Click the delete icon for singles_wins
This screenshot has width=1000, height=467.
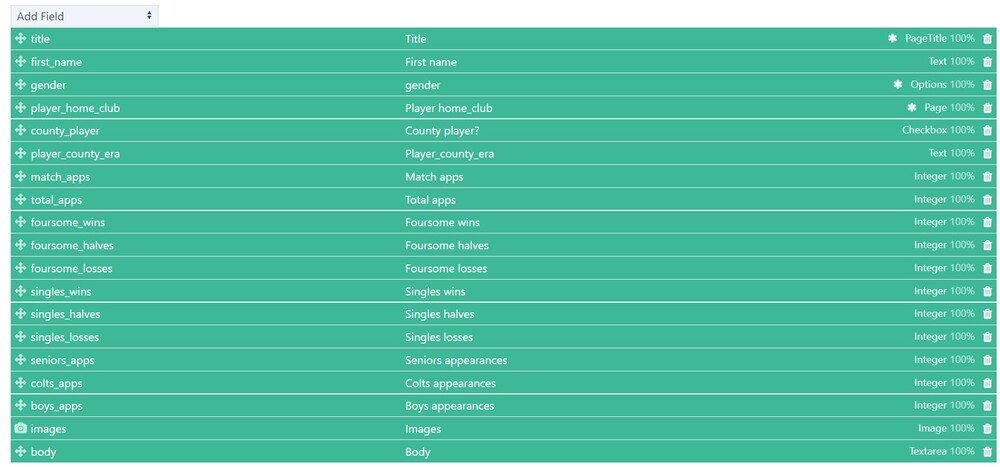(x=988, y=291)
